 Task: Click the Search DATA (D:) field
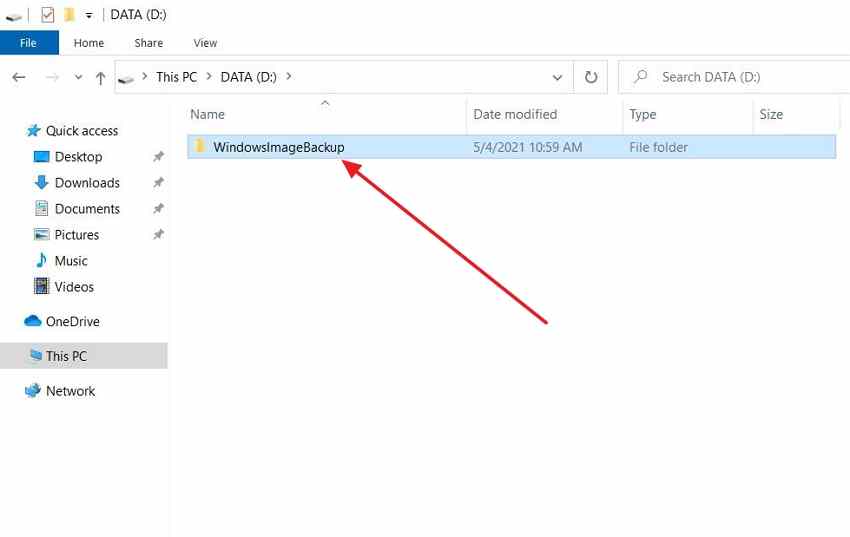tap(735, 77)
